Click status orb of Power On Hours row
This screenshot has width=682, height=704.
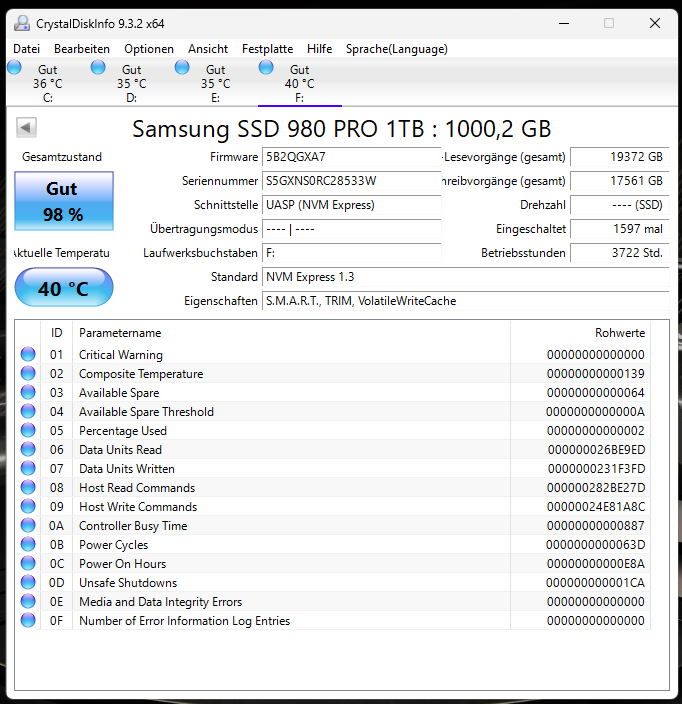[x=28, y=563]
